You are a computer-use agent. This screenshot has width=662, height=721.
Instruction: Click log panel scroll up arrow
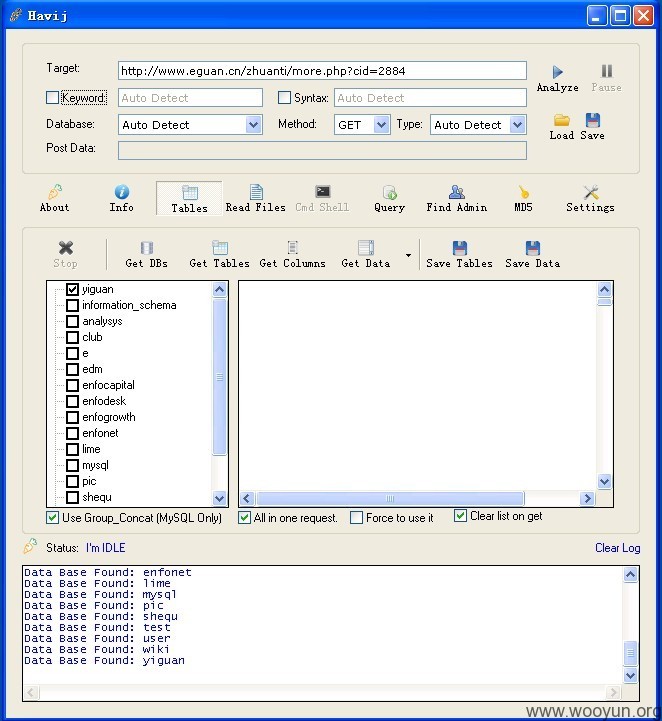point(630,574)
